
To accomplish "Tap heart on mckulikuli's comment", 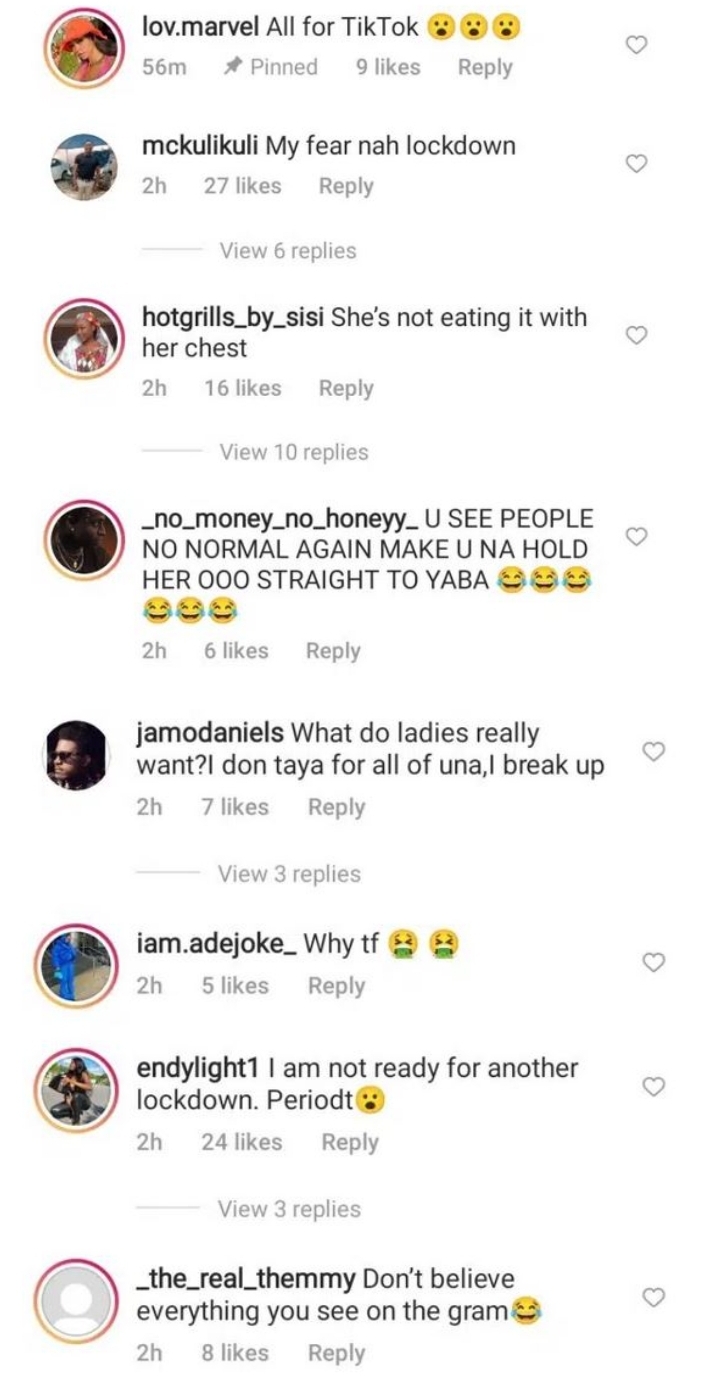I will coord(637,164).
